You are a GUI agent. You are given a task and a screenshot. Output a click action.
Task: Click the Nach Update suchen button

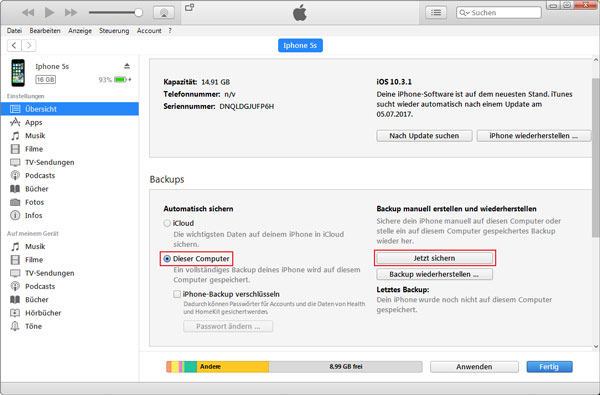click(x=424, y=136)
